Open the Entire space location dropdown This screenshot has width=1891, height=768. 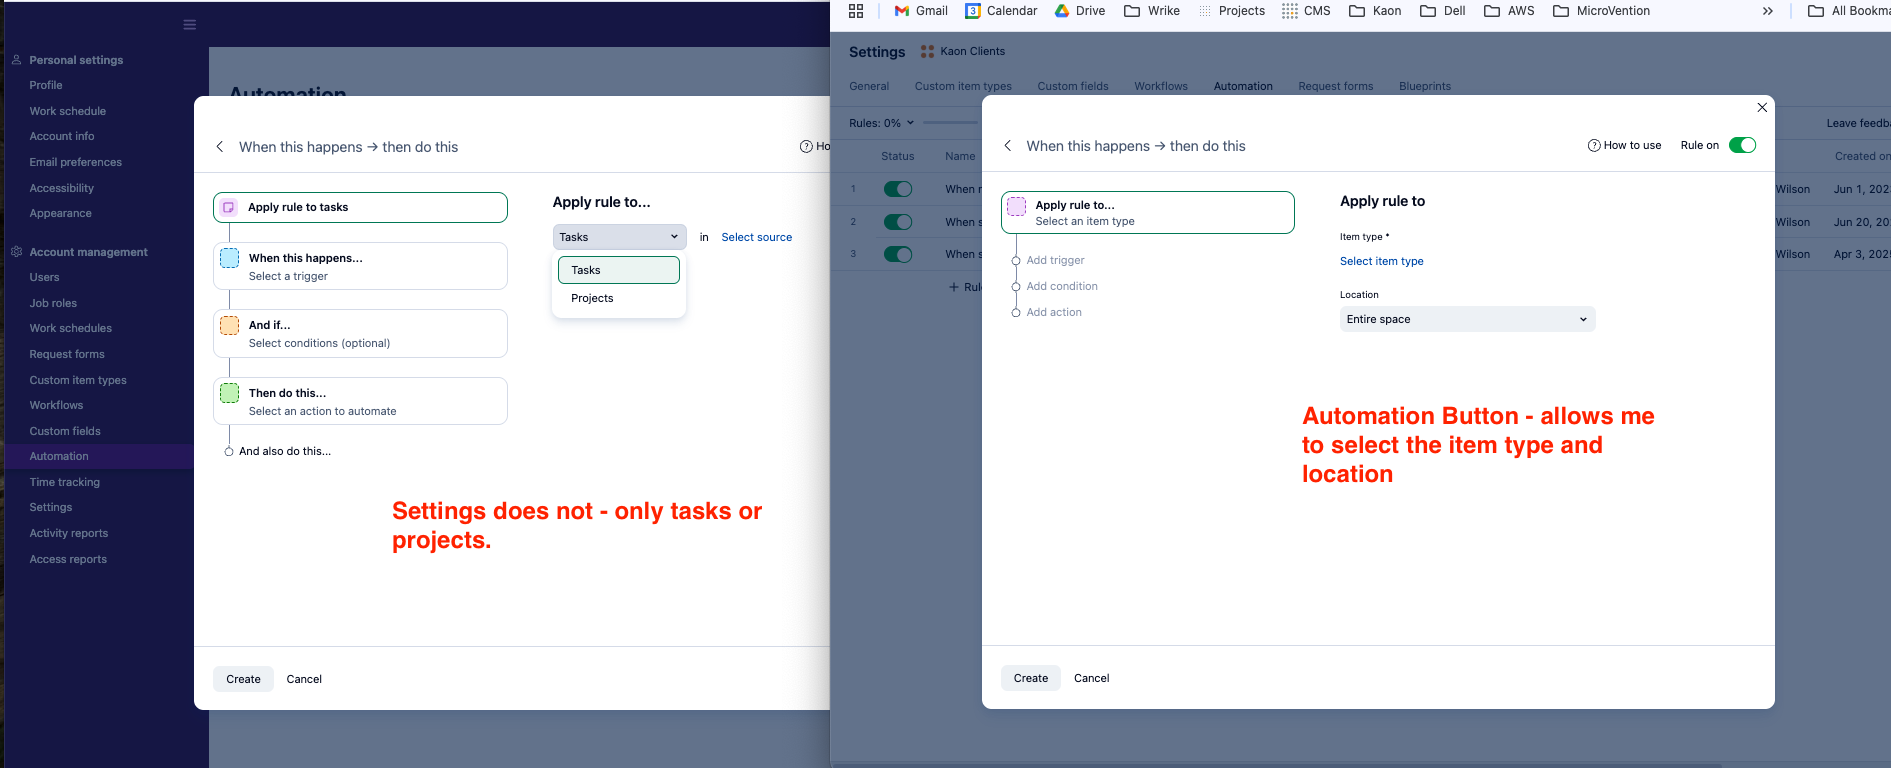coord(1467,319)
